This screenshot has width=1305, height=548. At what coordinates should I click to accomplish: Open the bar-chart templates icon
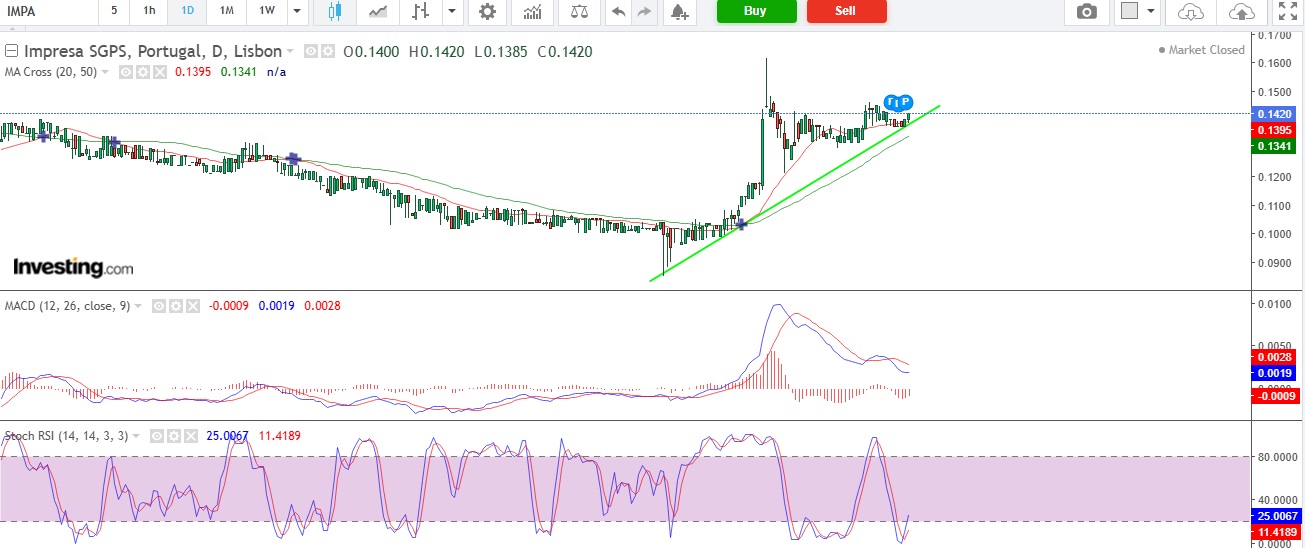pos(533,12)
